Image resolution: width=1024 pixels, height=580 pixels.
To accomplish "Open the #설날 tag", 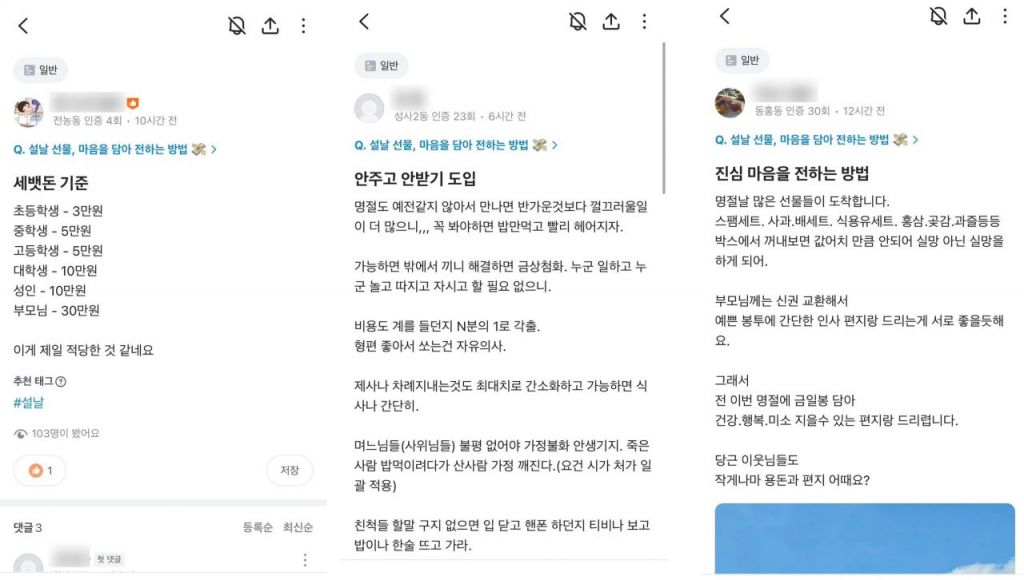I will click(x=28, y=402).
